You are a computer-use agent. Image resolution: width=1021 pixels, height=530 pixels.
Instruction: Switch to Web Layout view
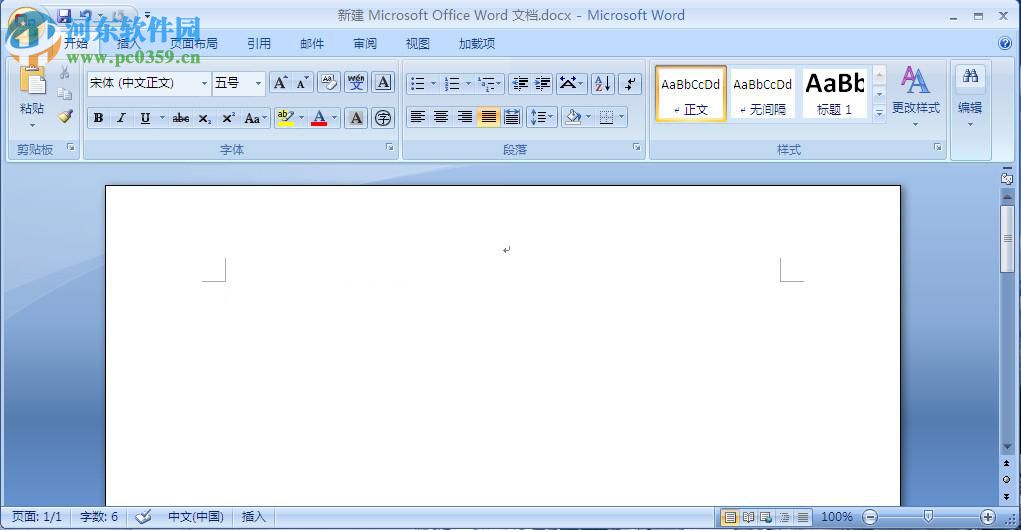tap(766, 517)
